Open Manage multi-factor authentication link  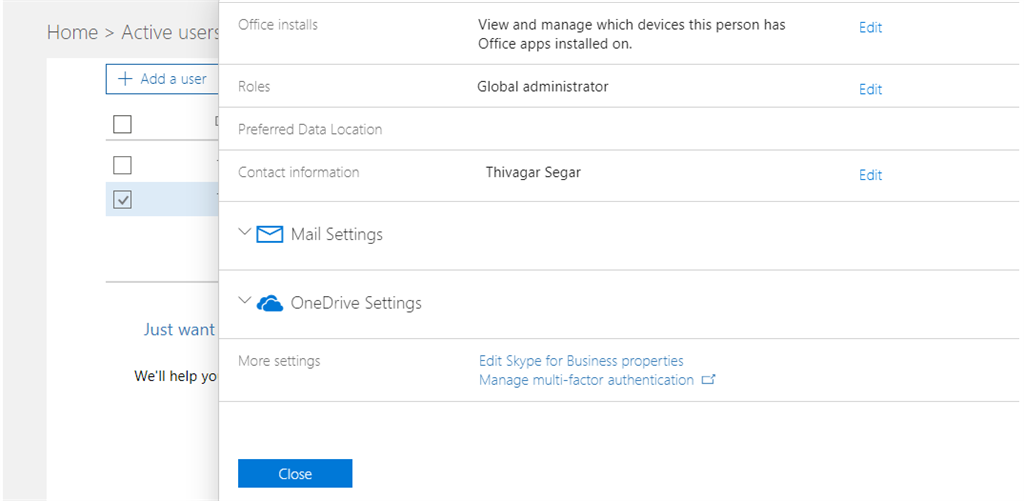click(586, 380)
